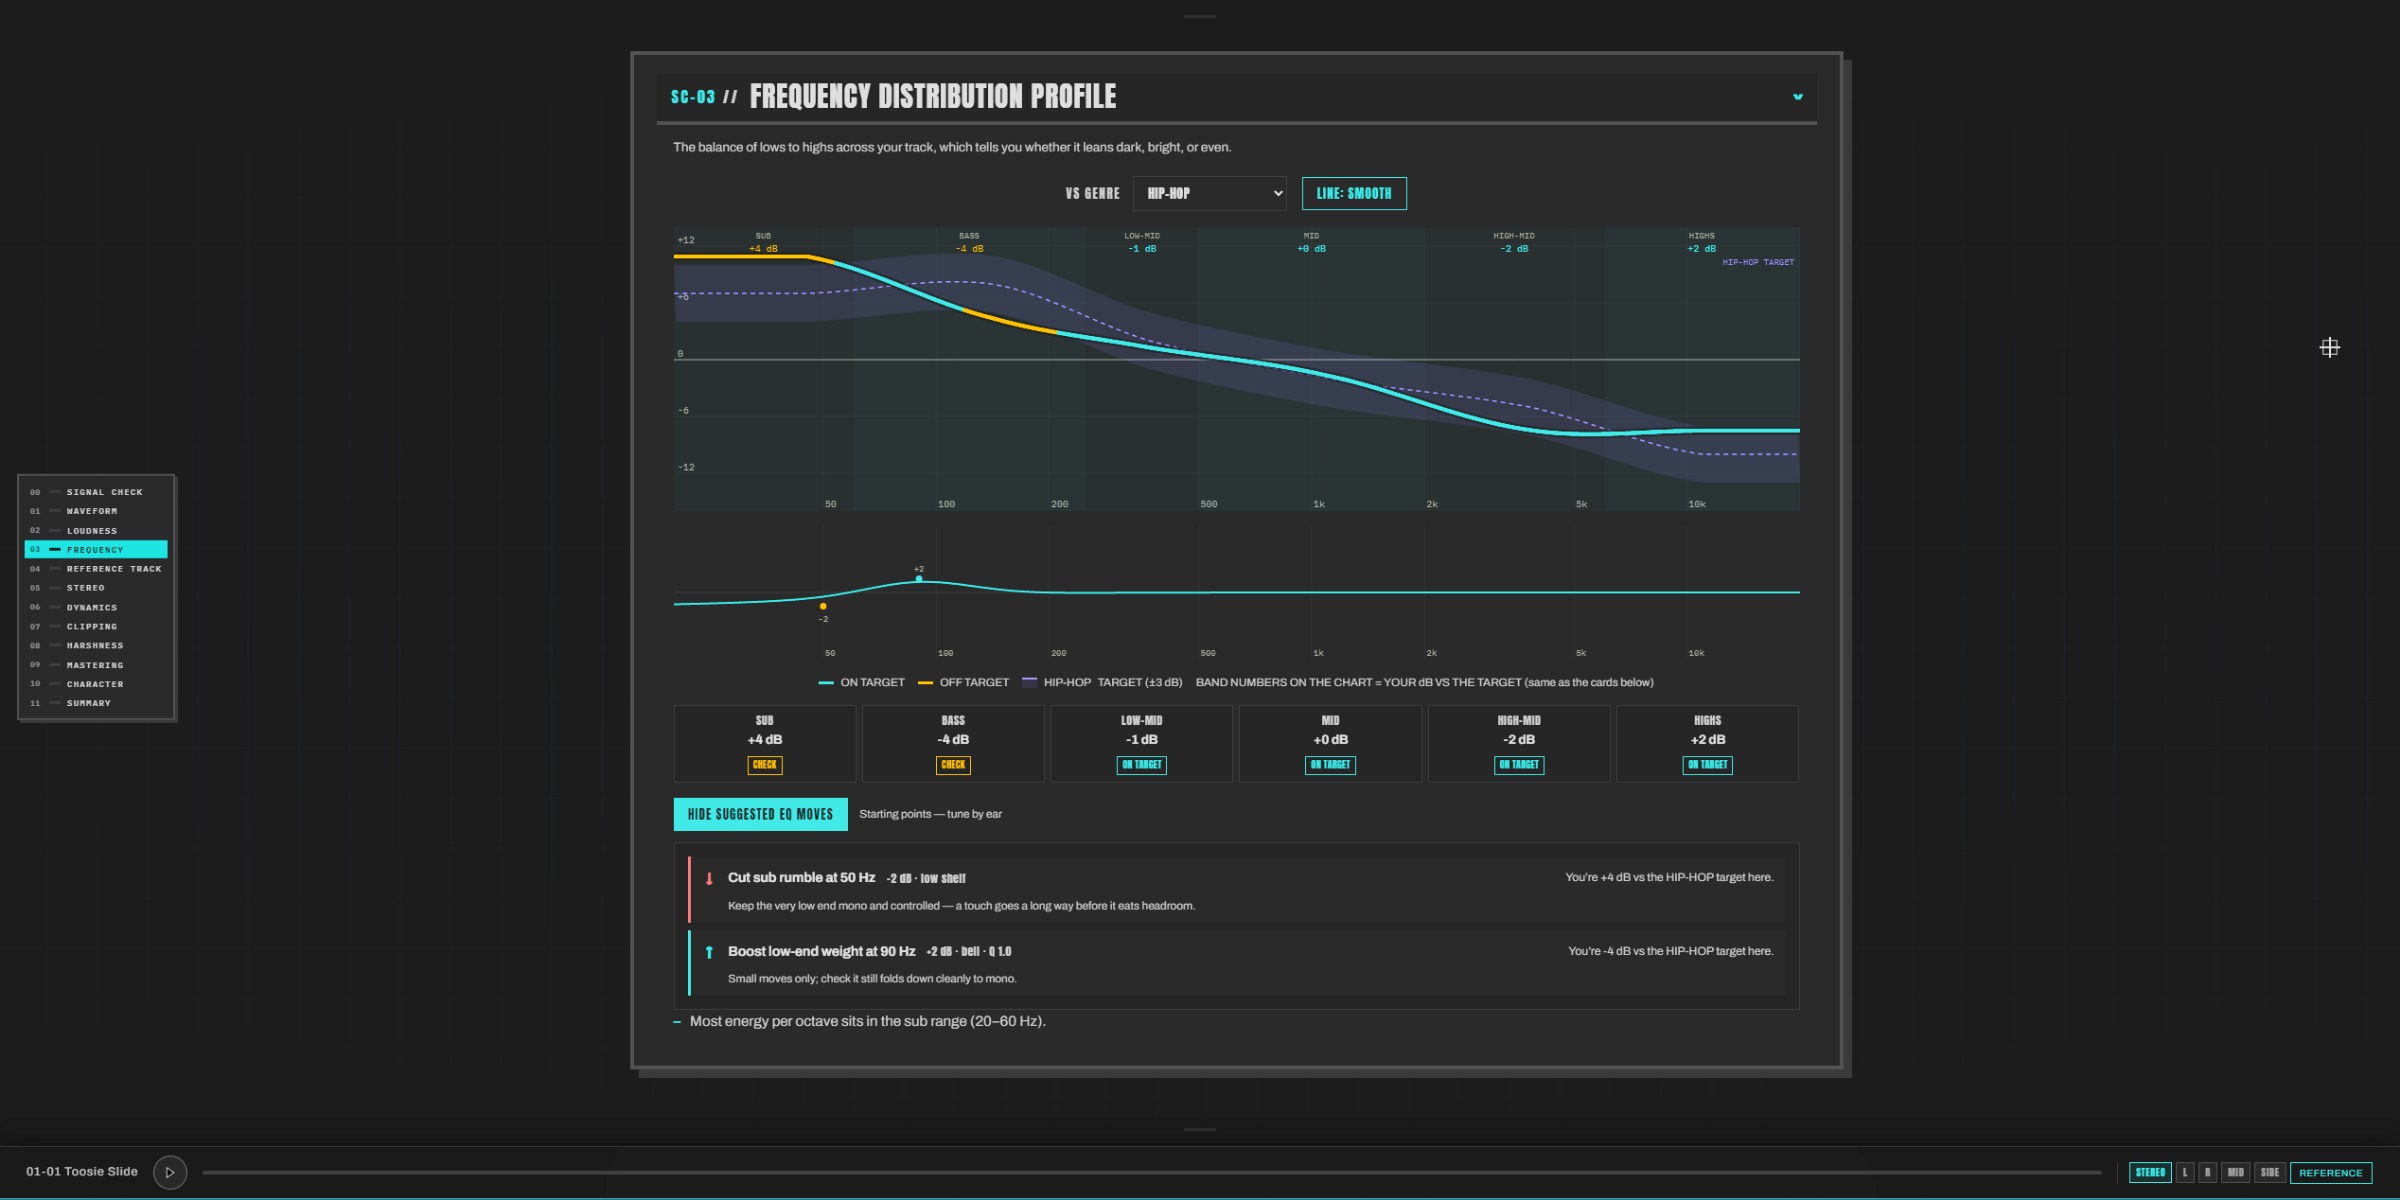The width and height of the screenshot is (2400, 1200).
Task: Go to Harshness section
Action: 96,645
